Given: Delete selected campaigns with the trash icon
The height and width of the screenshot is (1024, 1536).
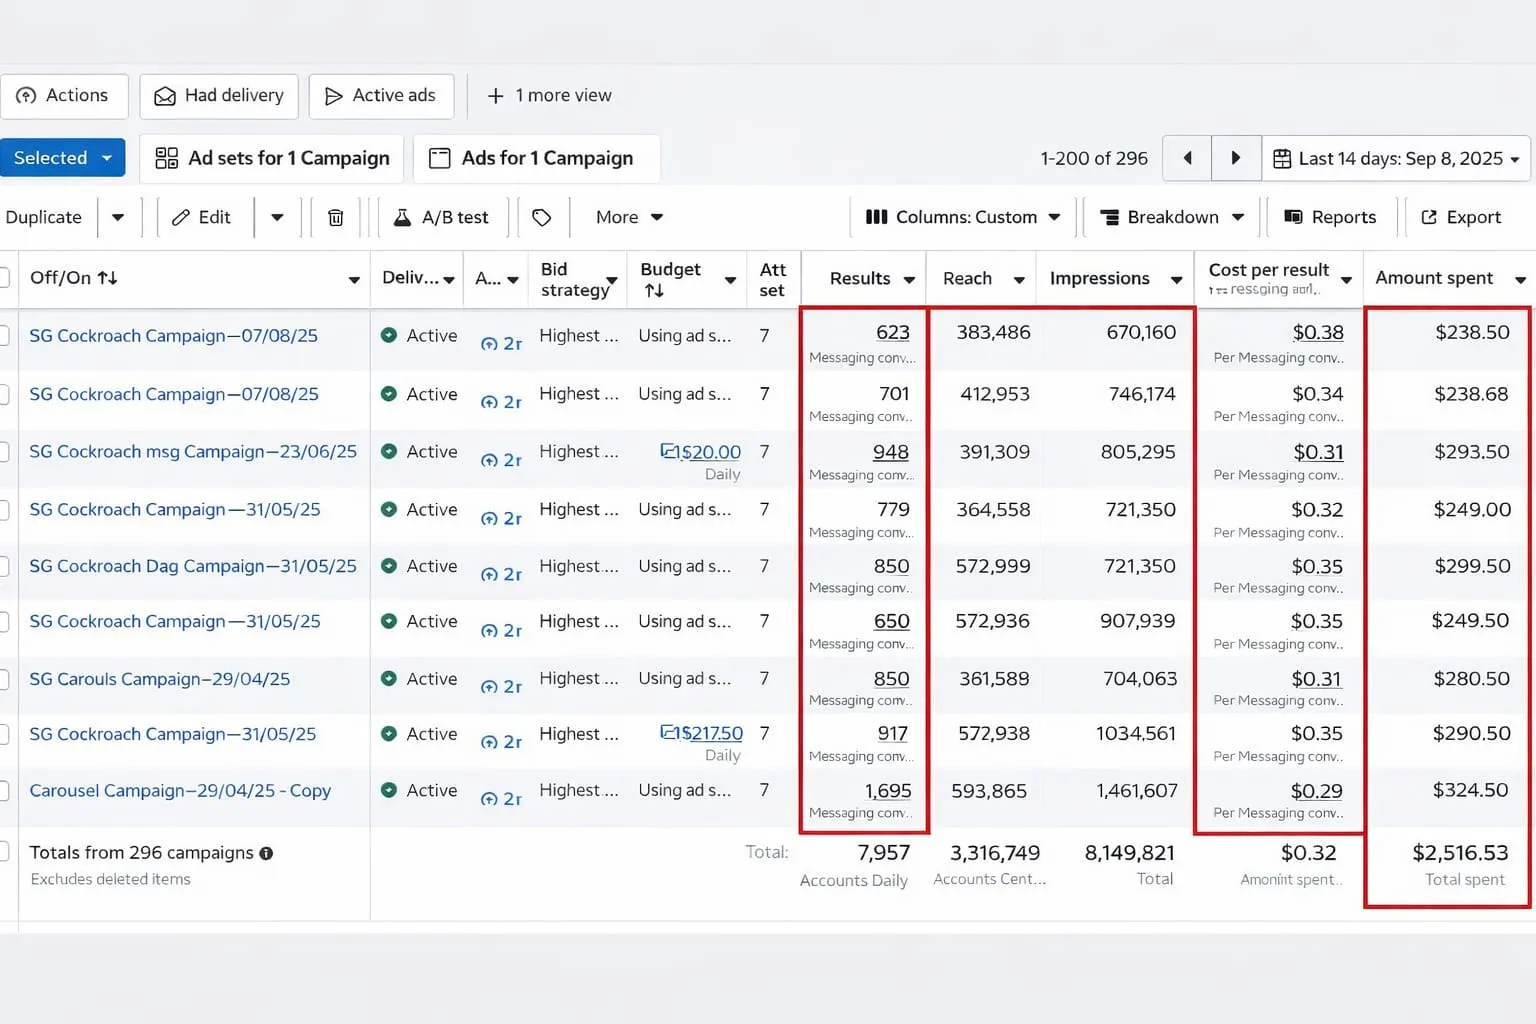Looking at the screenshot, I should click(336, 217).
